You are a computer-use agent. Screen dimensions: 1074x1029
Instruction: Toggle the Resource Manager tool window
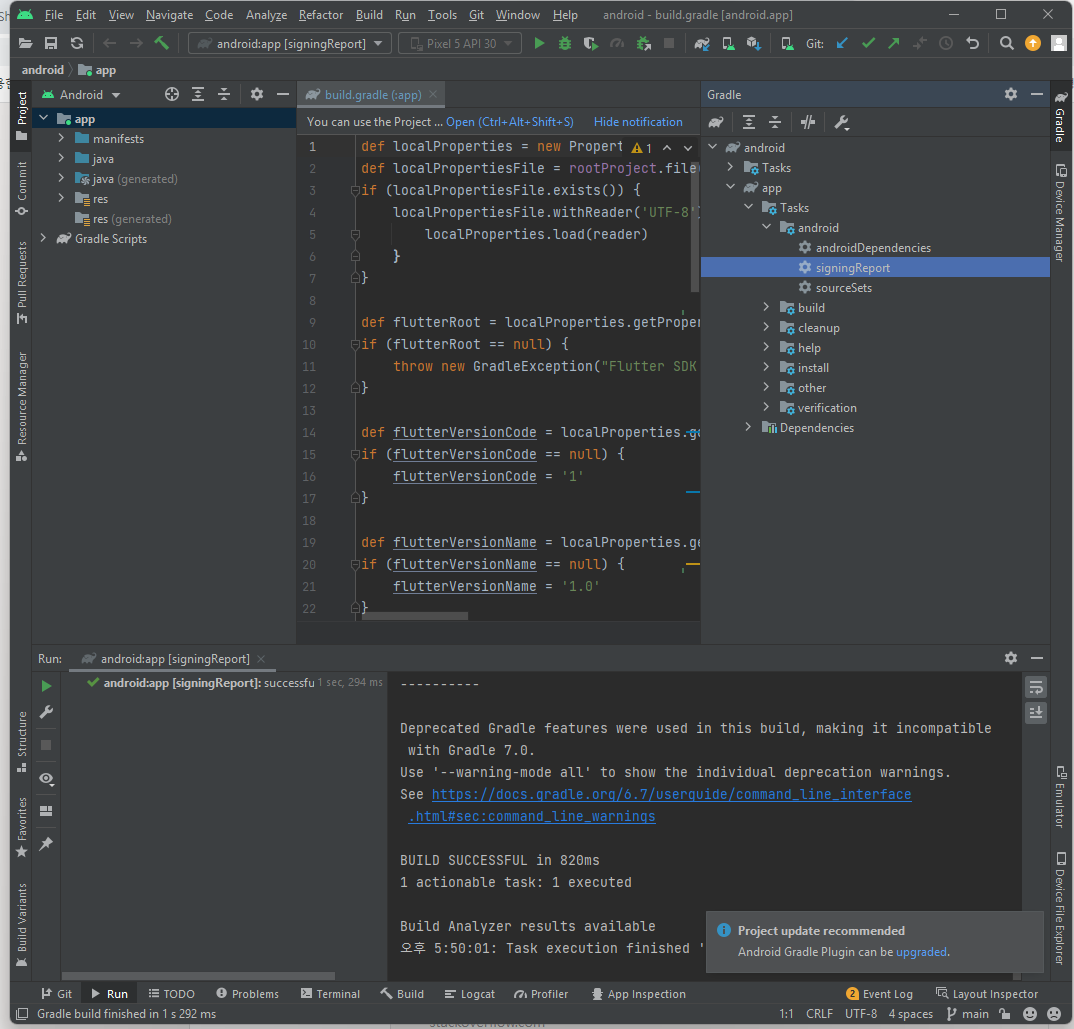point(22,407)
